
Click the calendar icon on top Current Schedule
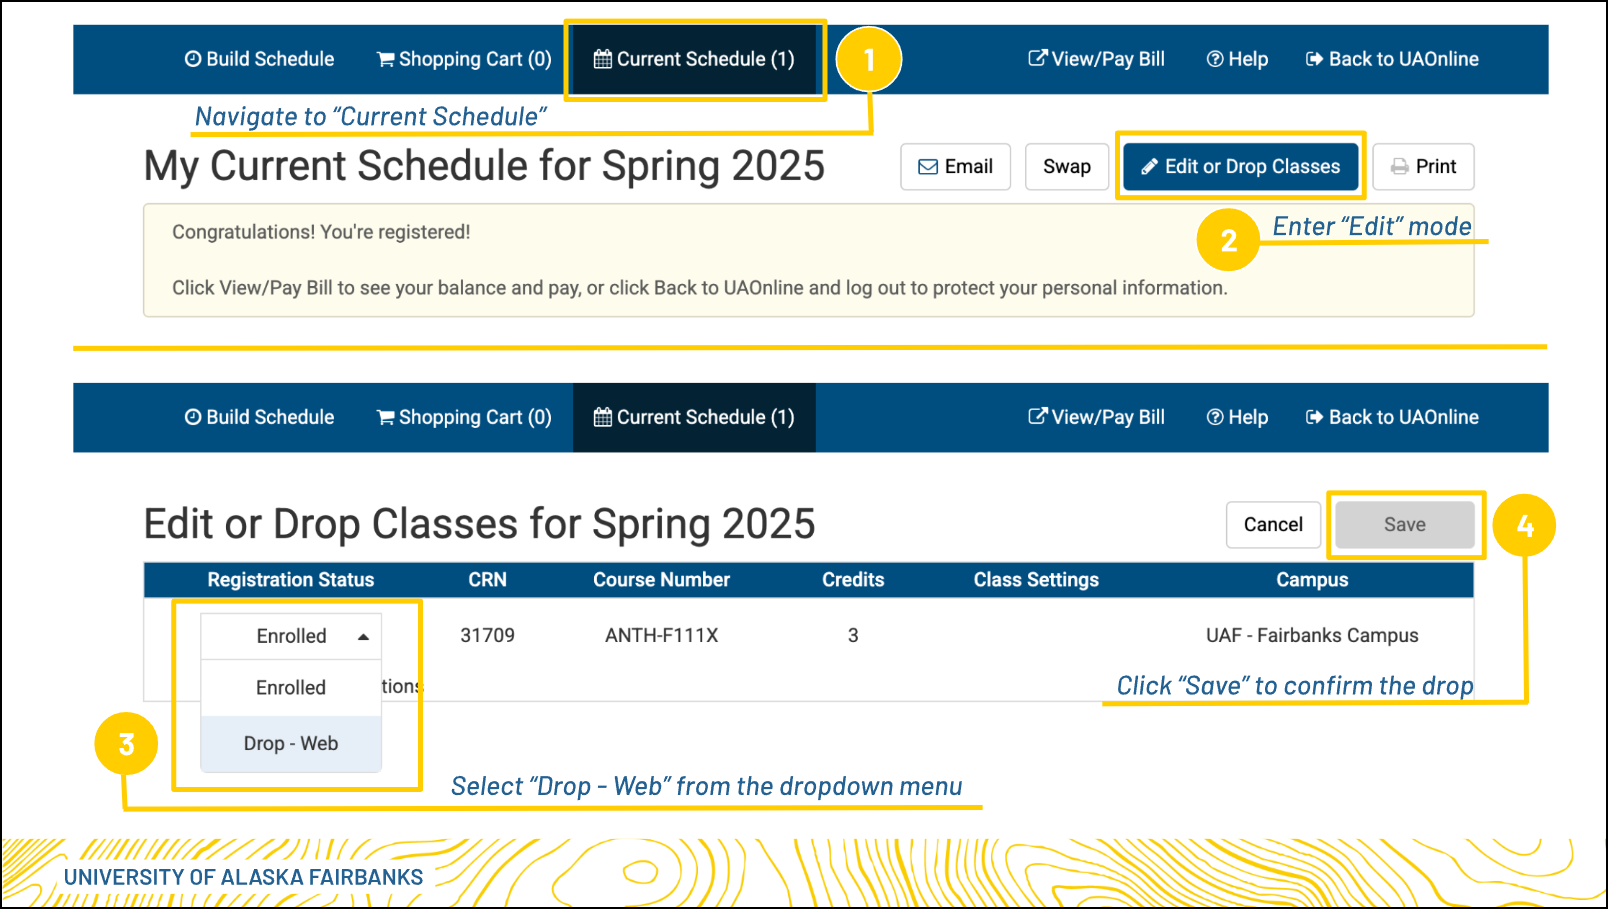click(602, 59)
